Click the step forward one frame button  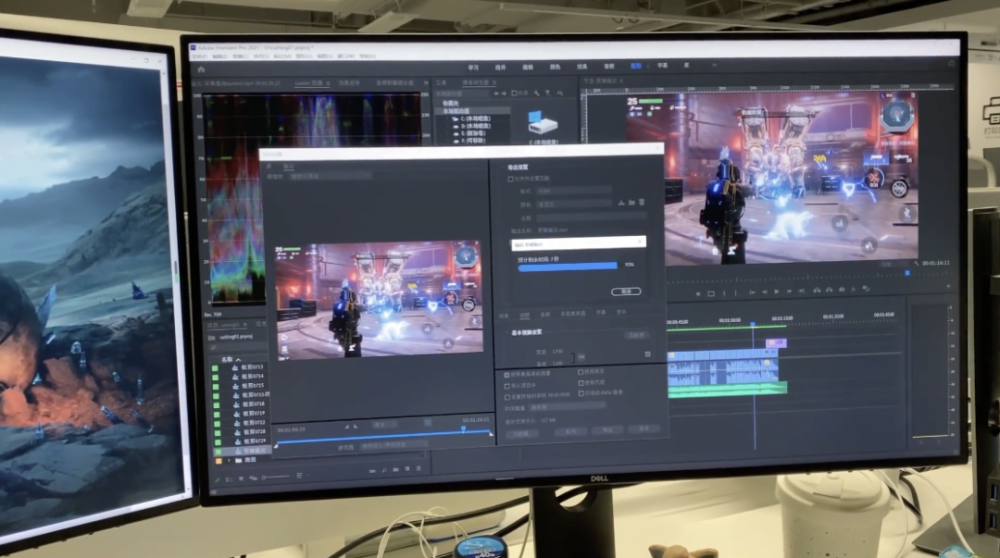tap(790, 291)
